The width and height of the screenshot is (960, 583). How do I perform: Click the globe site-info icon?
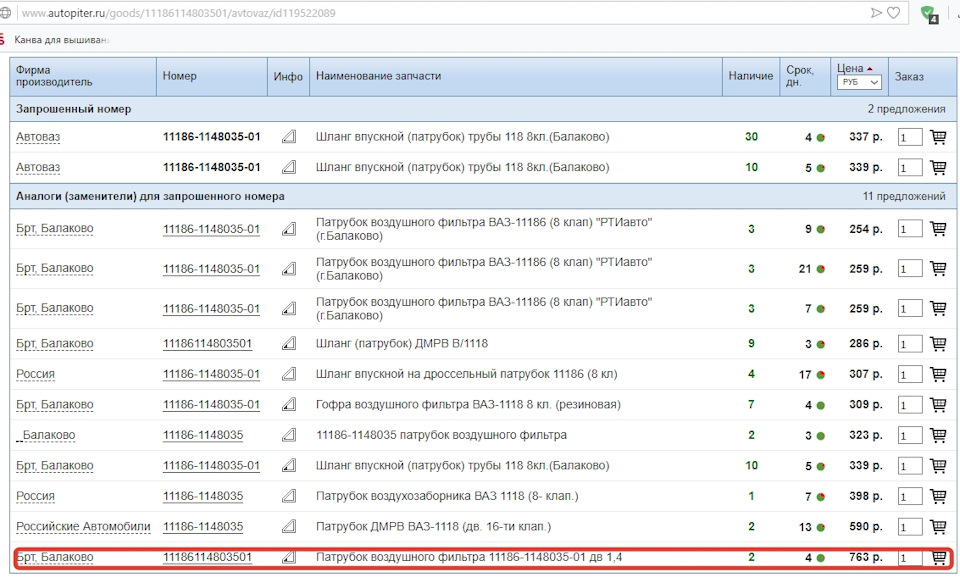click(6, 13)
